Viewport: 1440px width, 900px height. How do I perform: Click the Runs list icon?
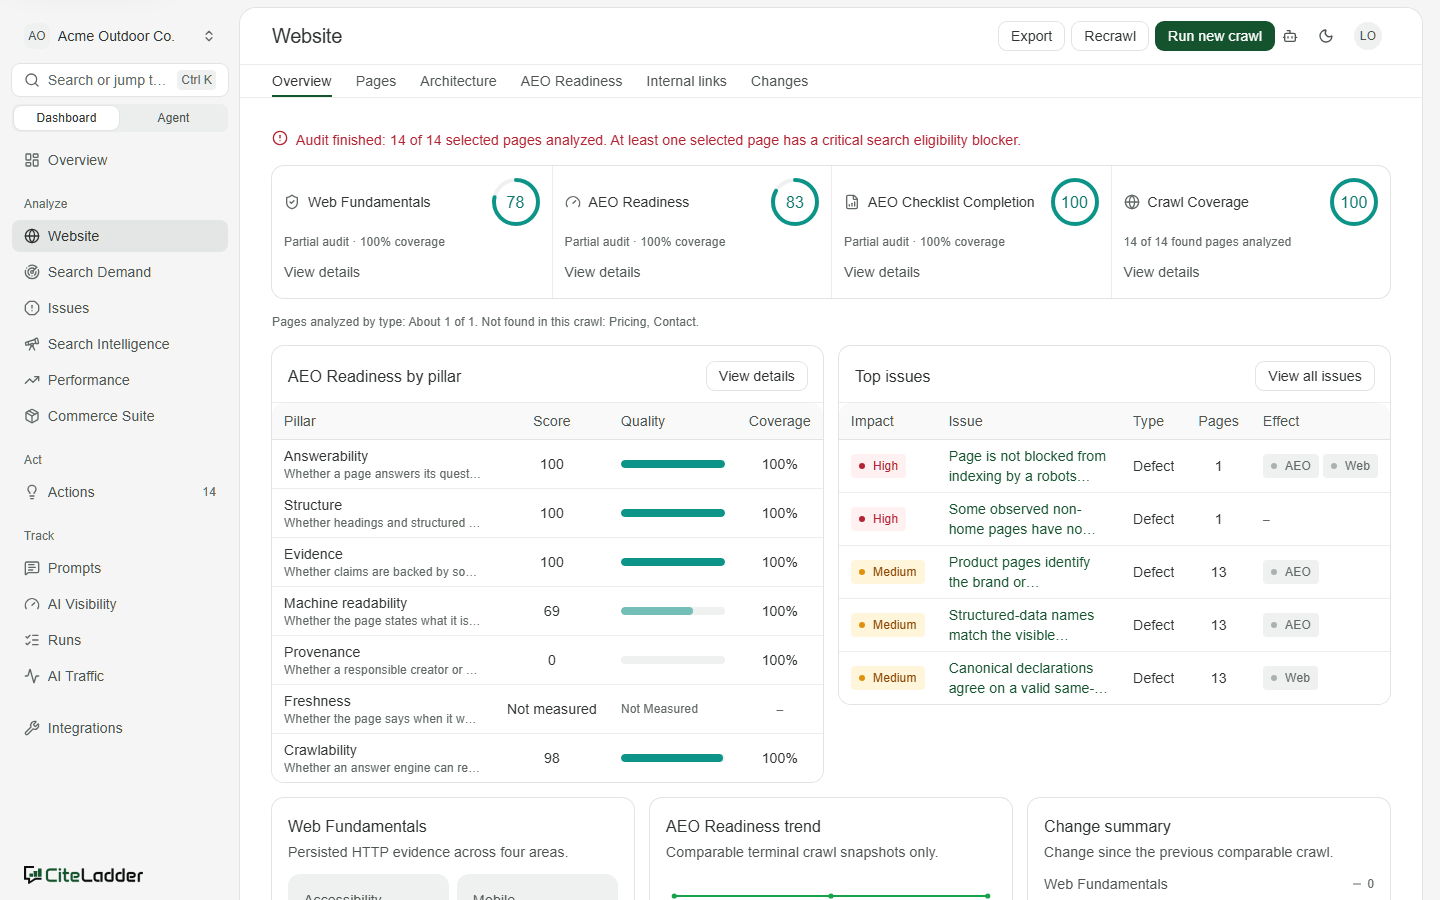click(32, 640)
